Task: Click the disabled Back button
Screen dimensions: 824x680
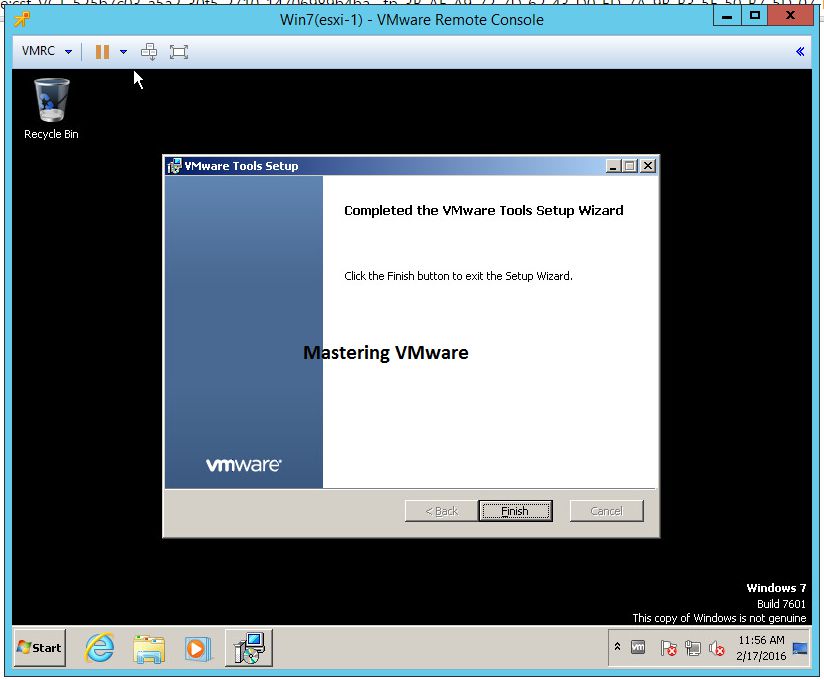Action: coord(441,511)
